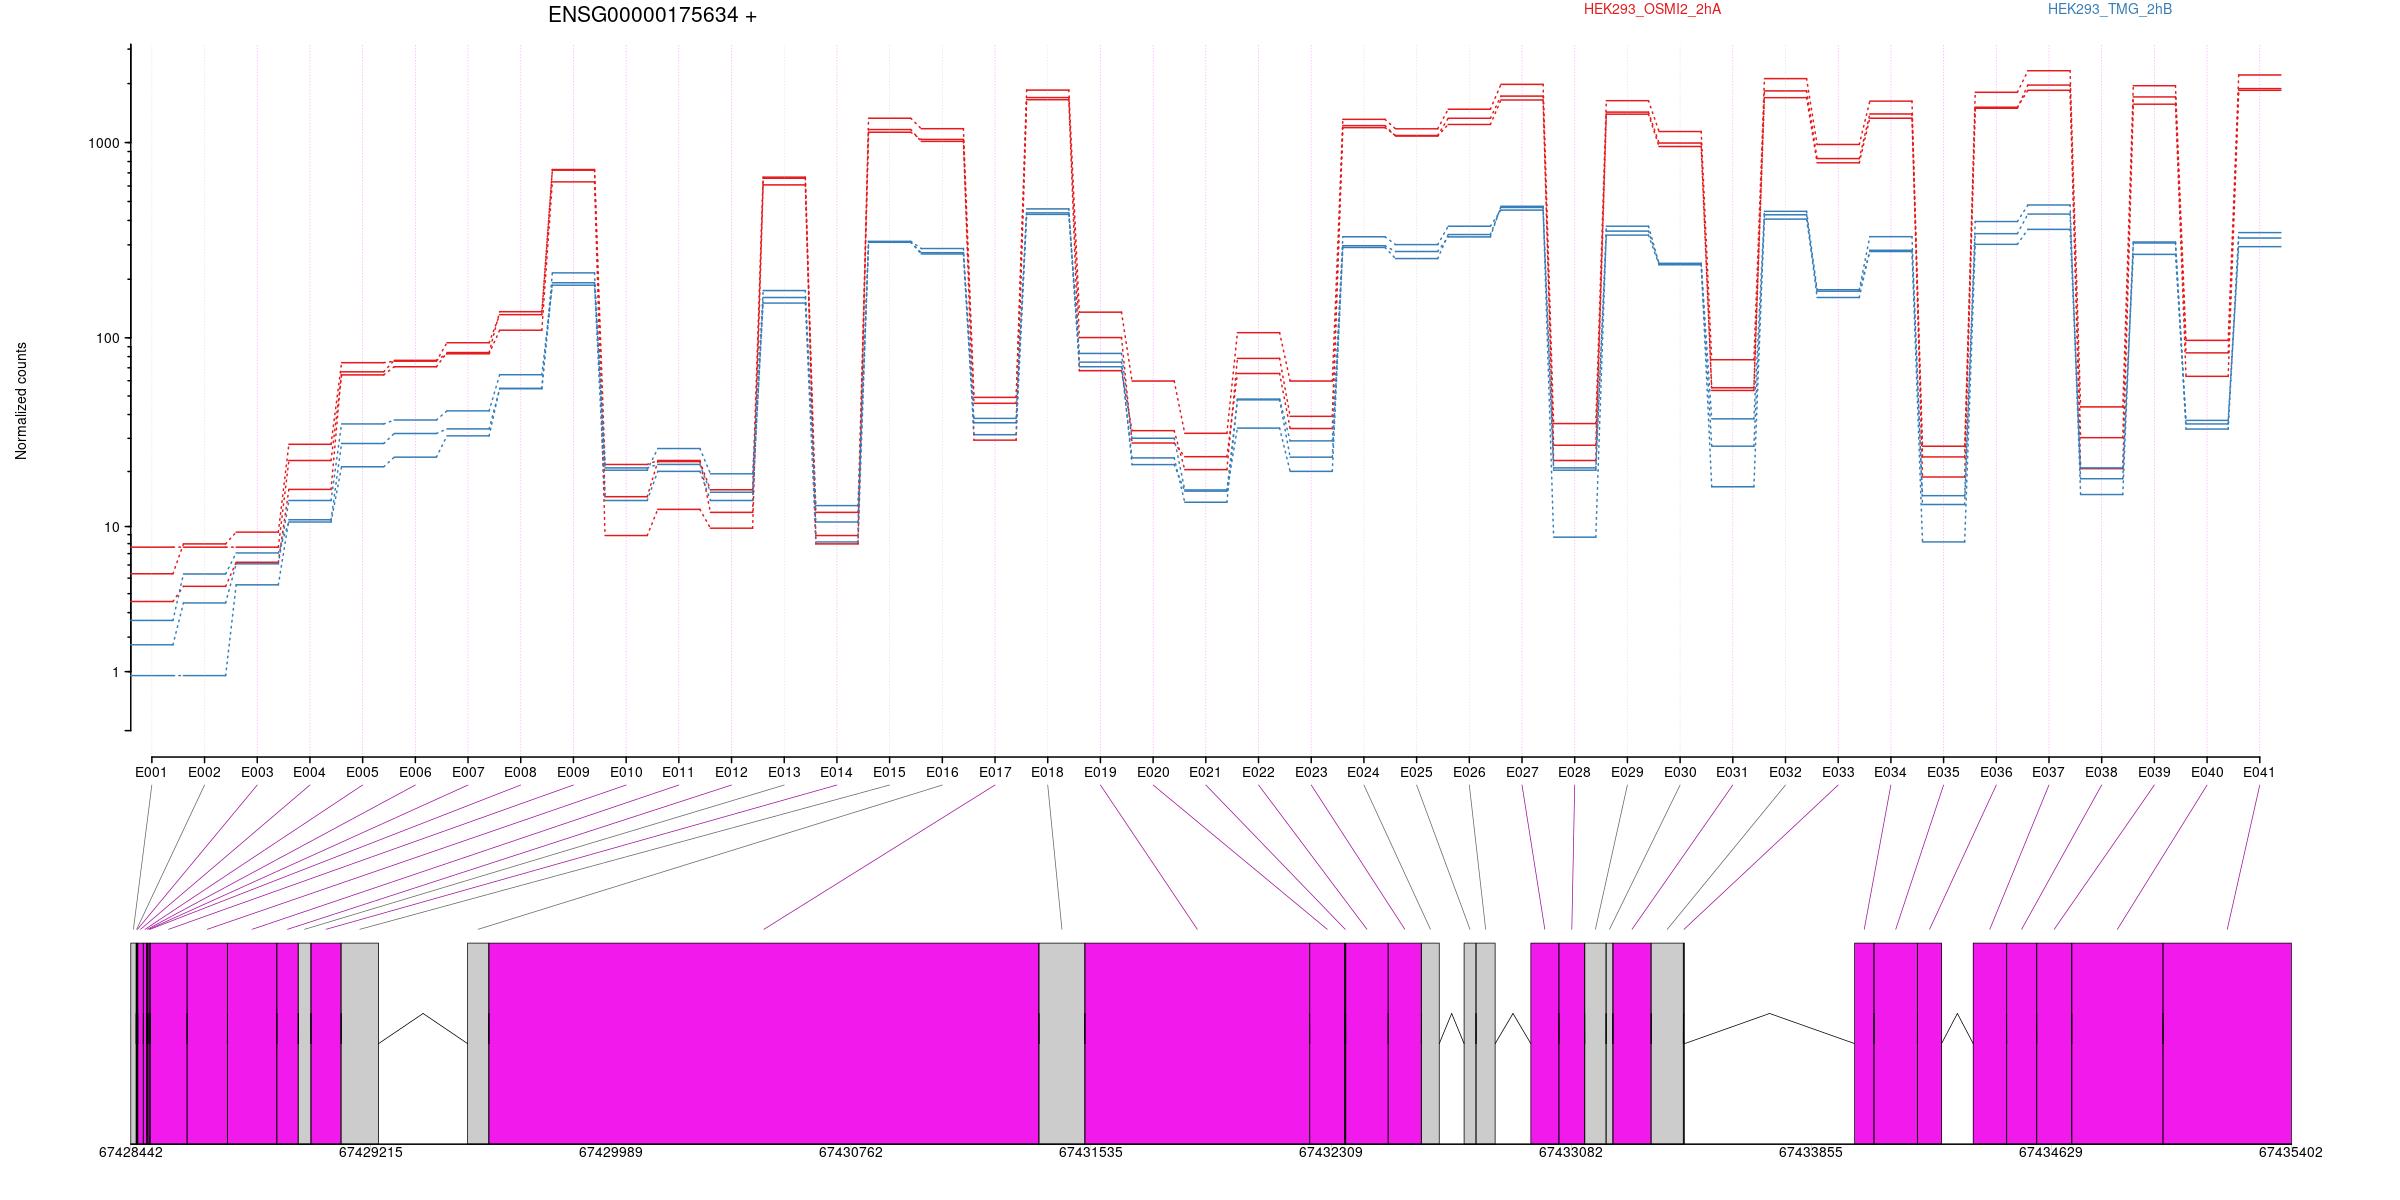
Task: Click genomic coordinate 67434629
Action: 2051,1152
